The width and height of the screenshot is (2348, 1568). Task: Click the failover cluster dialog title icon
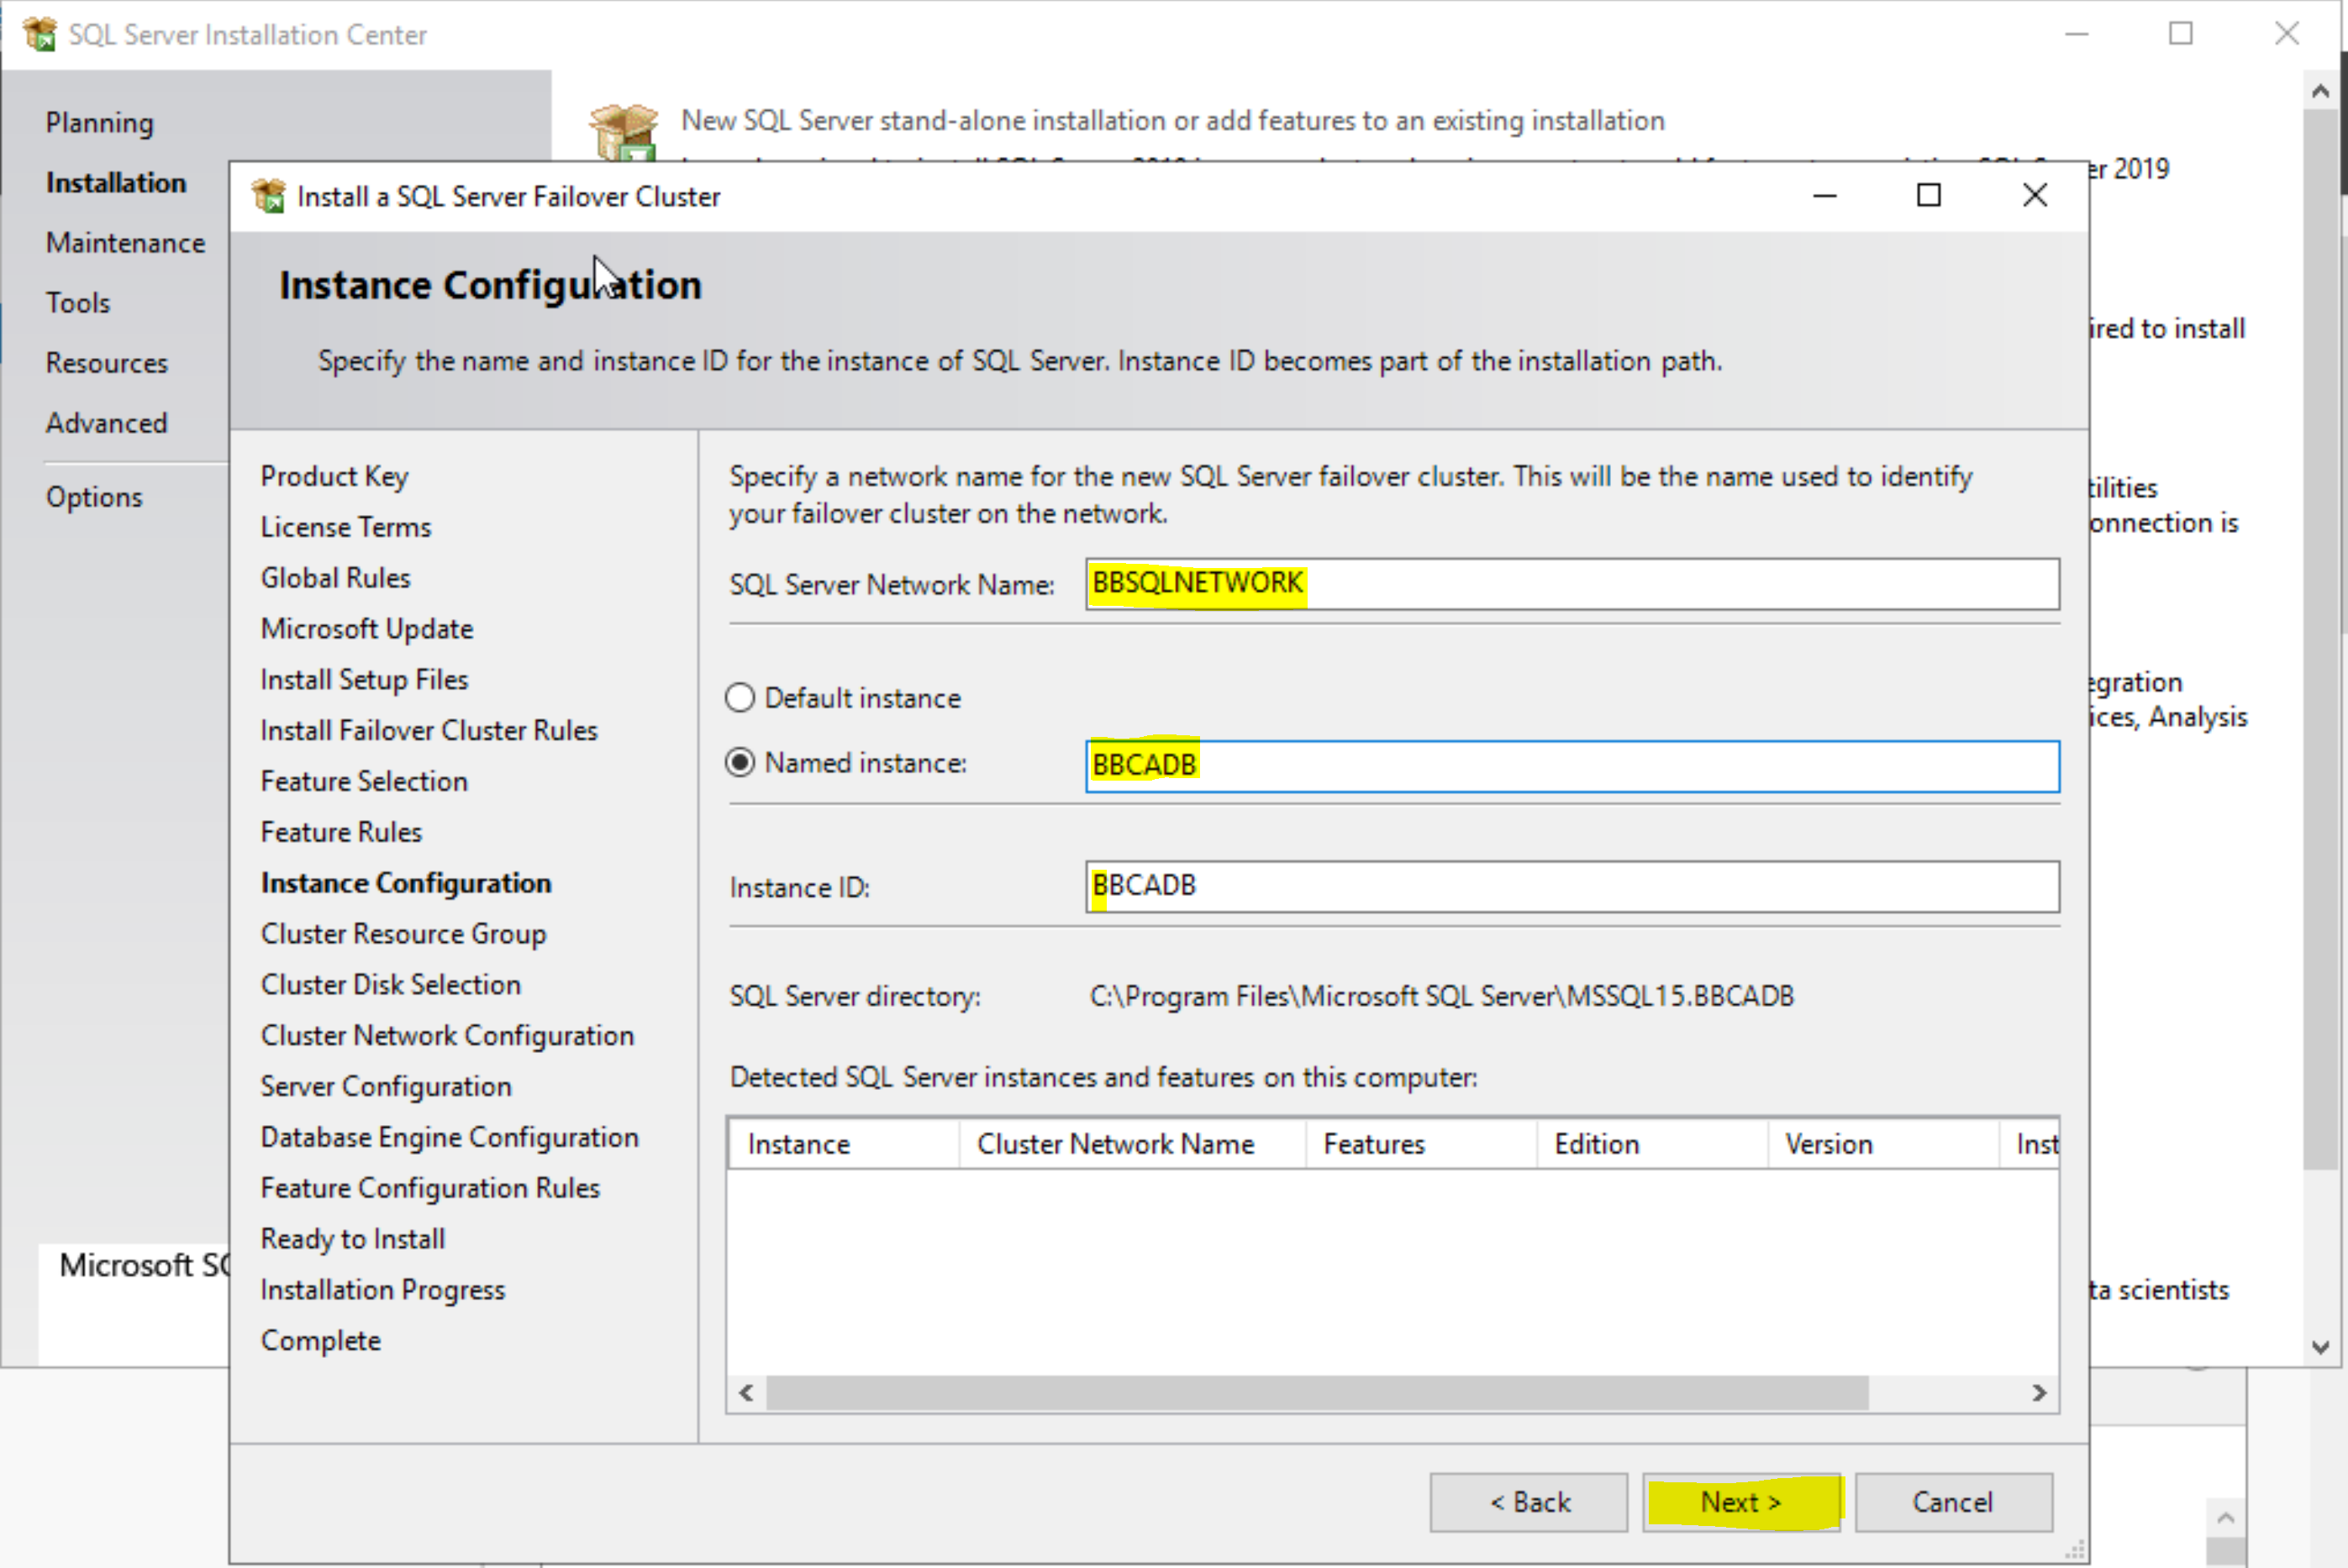pos(268,196)
